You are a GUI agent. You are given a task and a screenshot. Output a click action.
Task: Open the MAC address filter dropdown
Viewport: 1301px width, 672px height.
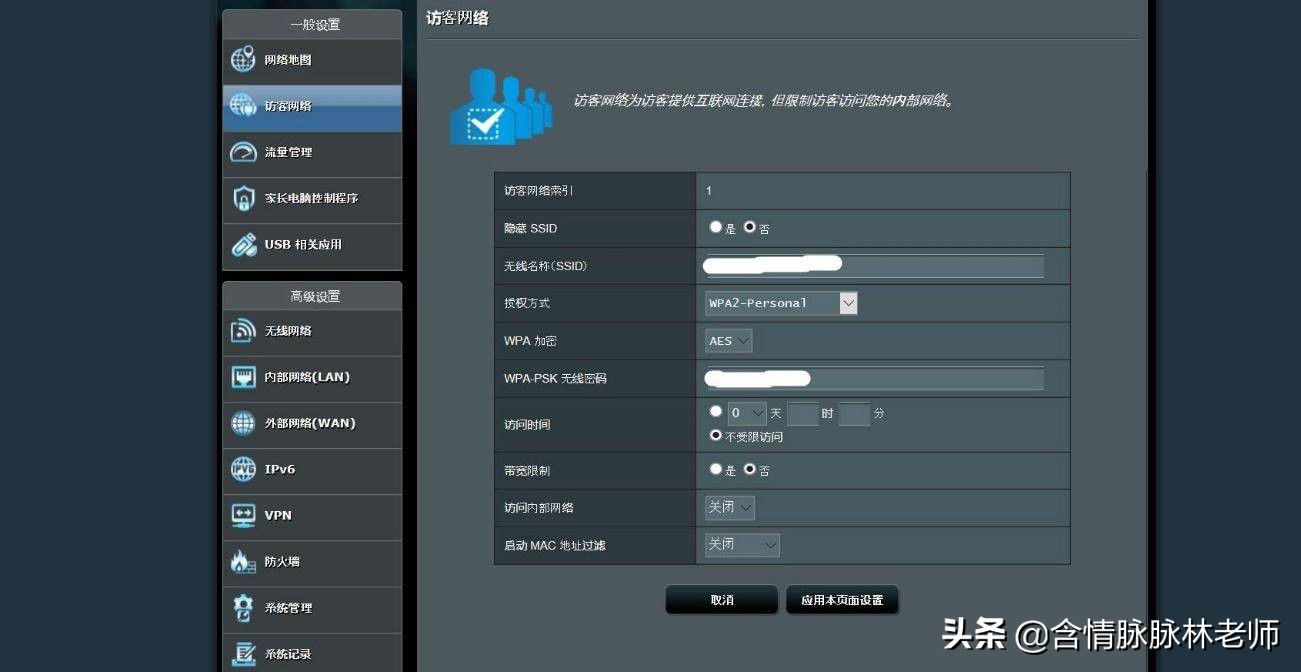pos(742,544)
